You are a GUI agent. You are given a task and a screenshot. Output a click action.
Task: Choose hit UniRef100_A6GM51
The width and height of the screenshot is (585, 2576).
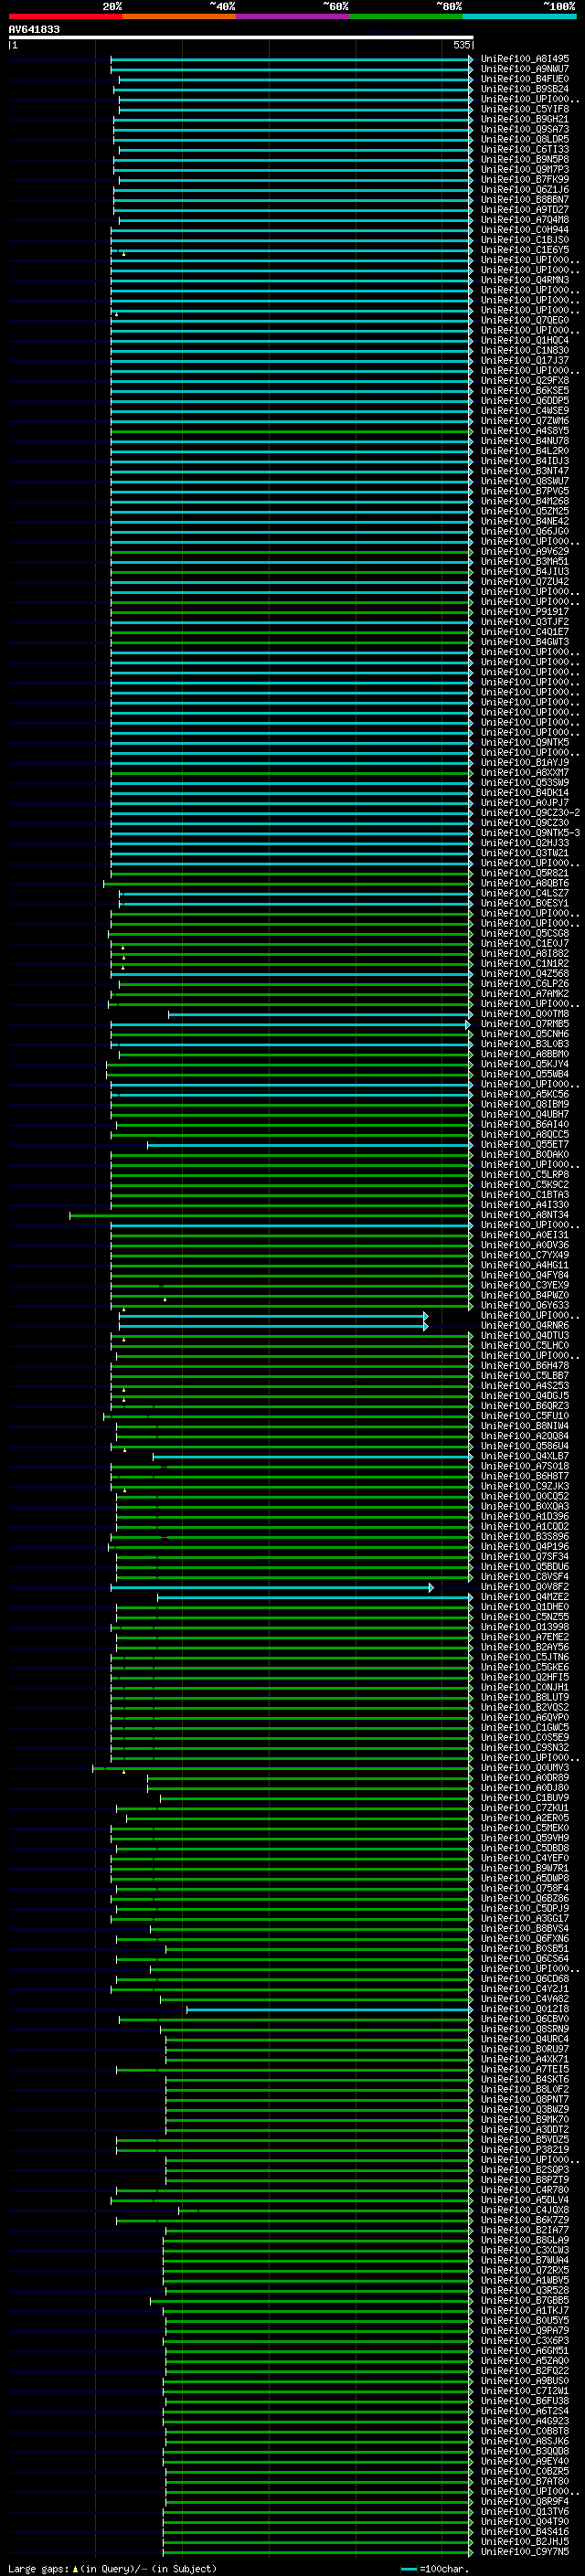pyautogui.click(x=524, y=2350)
